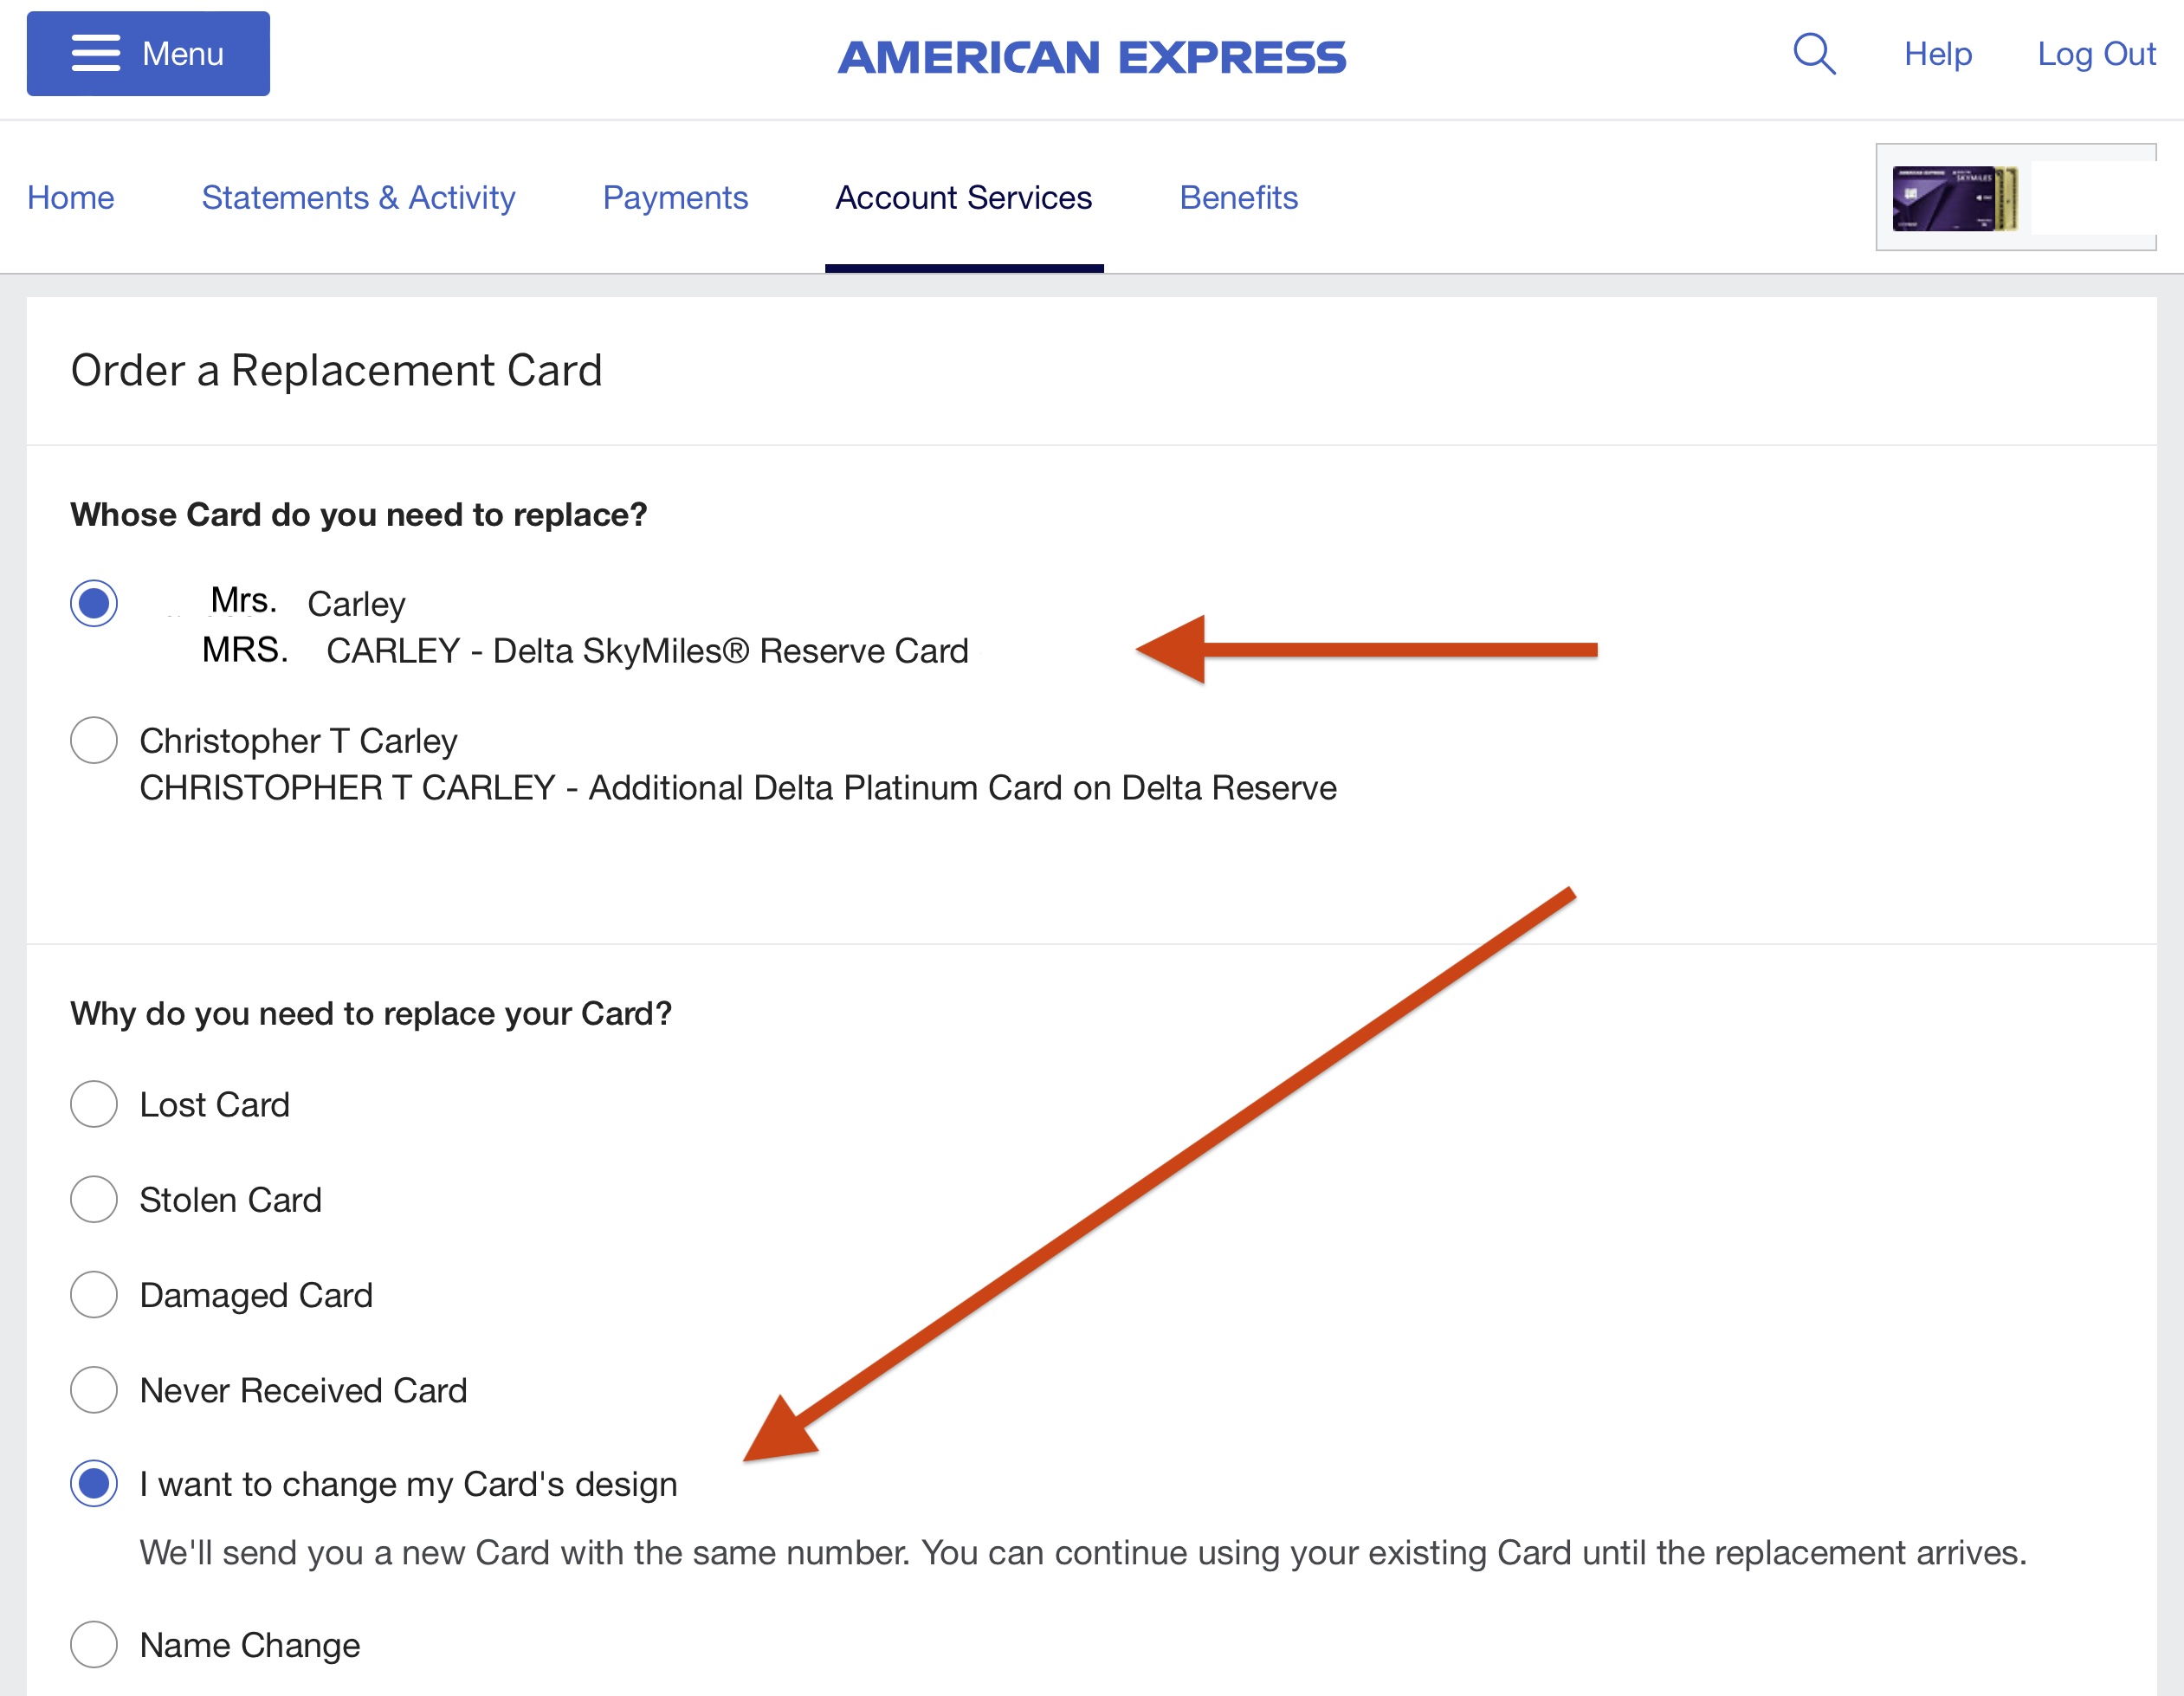The image size is (2184, 1696).
Task: Open the search magnifier icon
Action: [x=1814, y=54]
